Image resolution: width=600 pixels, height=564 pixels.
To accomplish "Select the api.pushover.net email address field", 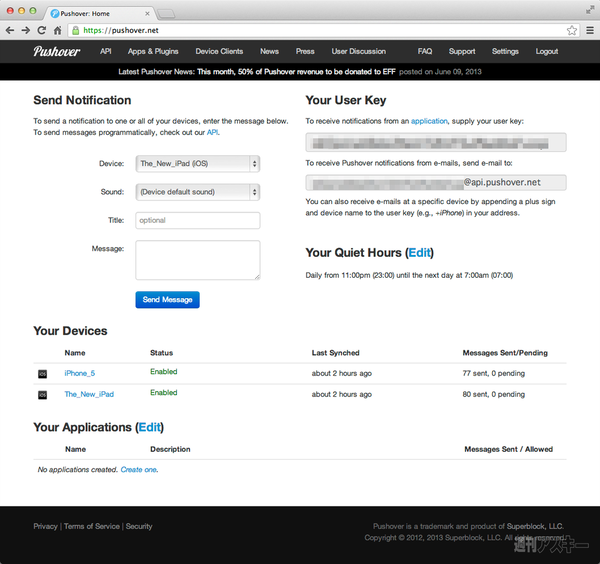I will (436, 183).
